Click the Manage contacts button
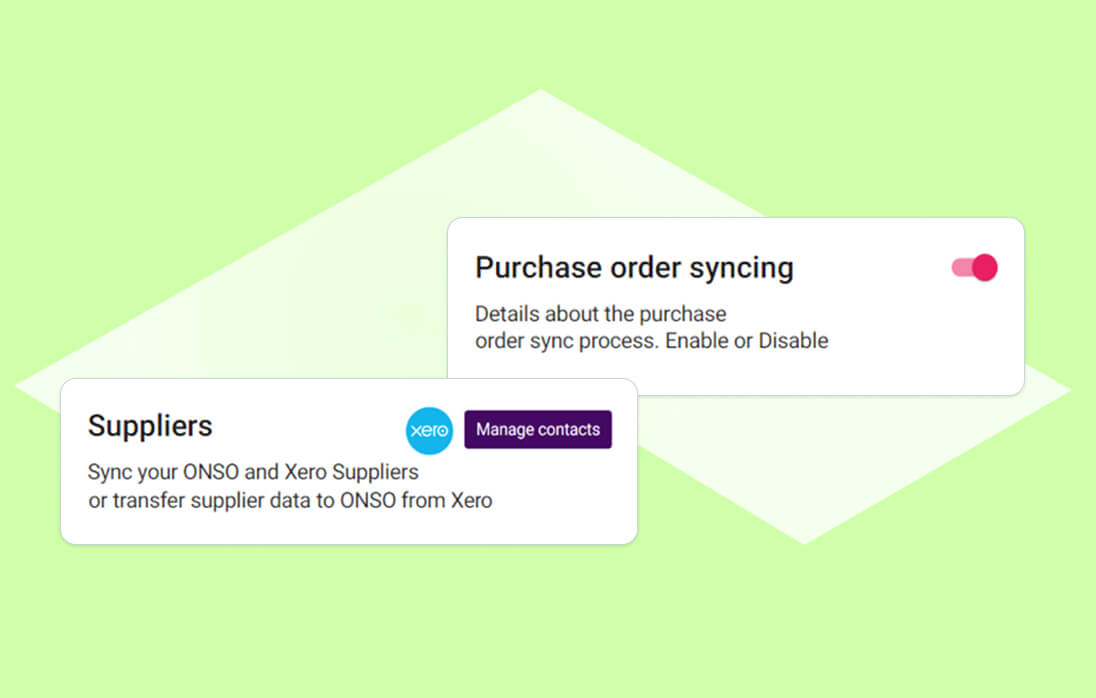The width and height of the screenshot is (1096, 698). pyautogui.click(x=538, y=429)
